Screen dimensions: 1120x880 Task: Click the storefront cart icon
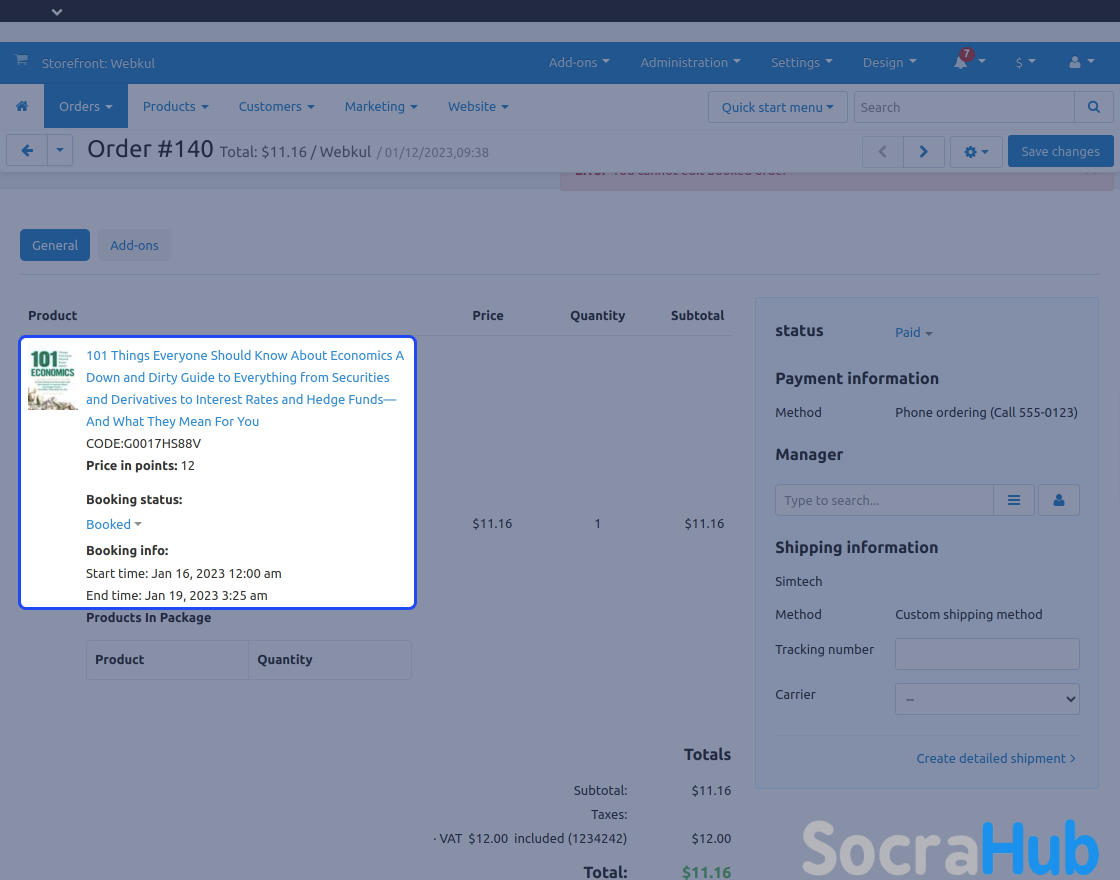[21, 62]
